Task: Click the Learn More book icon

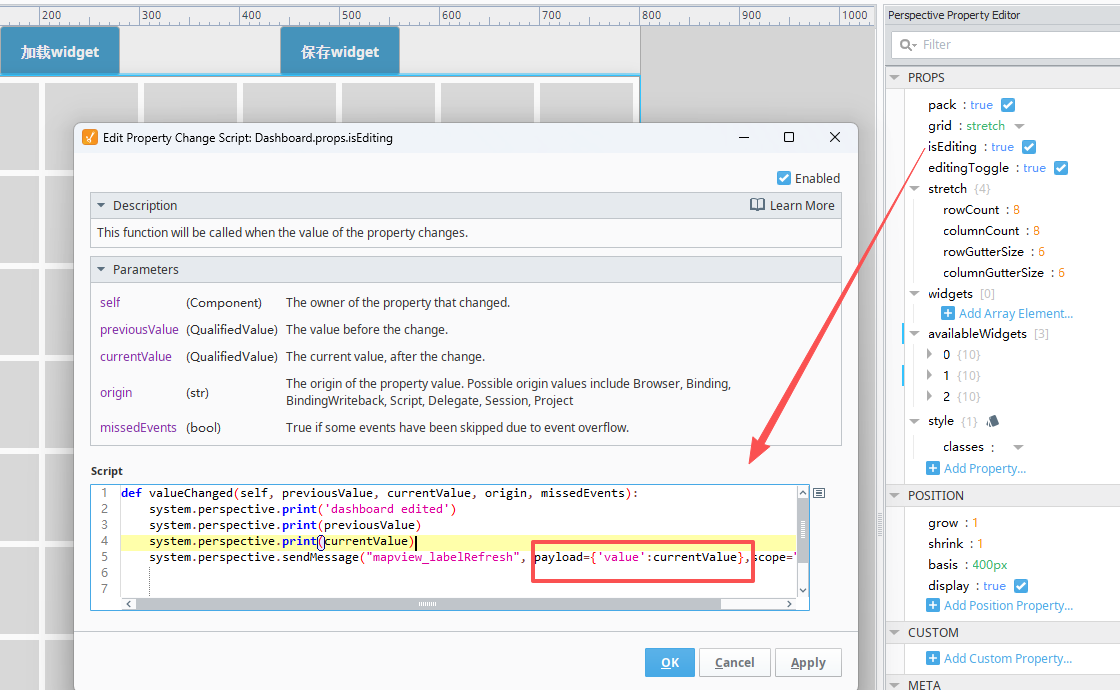Action: pyautogui.click(x=757, y=205)
